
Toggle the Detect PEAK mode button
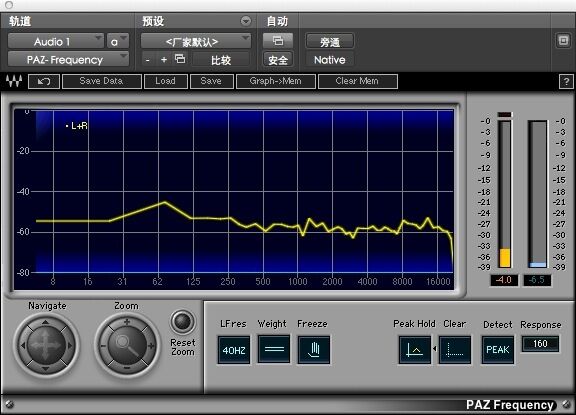coord(498,350)
